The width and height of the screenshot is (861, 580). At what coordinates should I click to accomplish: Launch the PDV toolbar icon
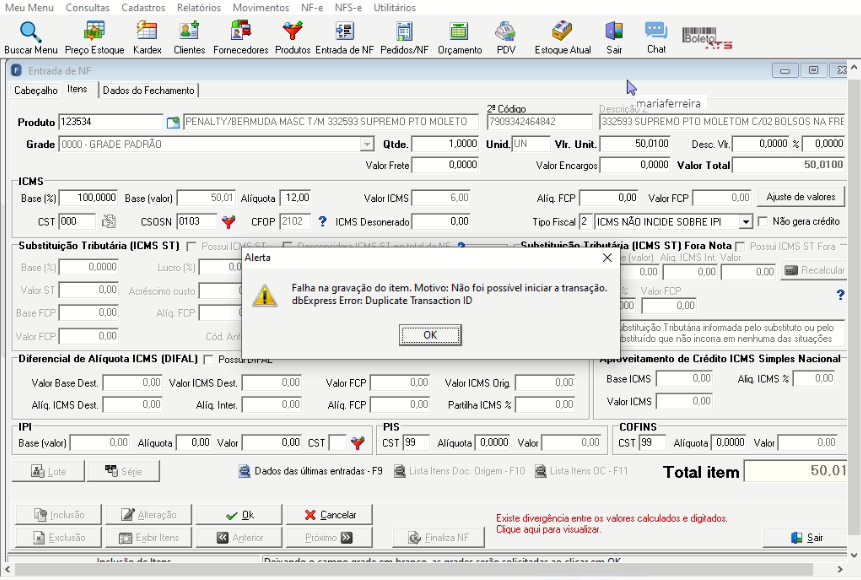(x=506, y=37)
